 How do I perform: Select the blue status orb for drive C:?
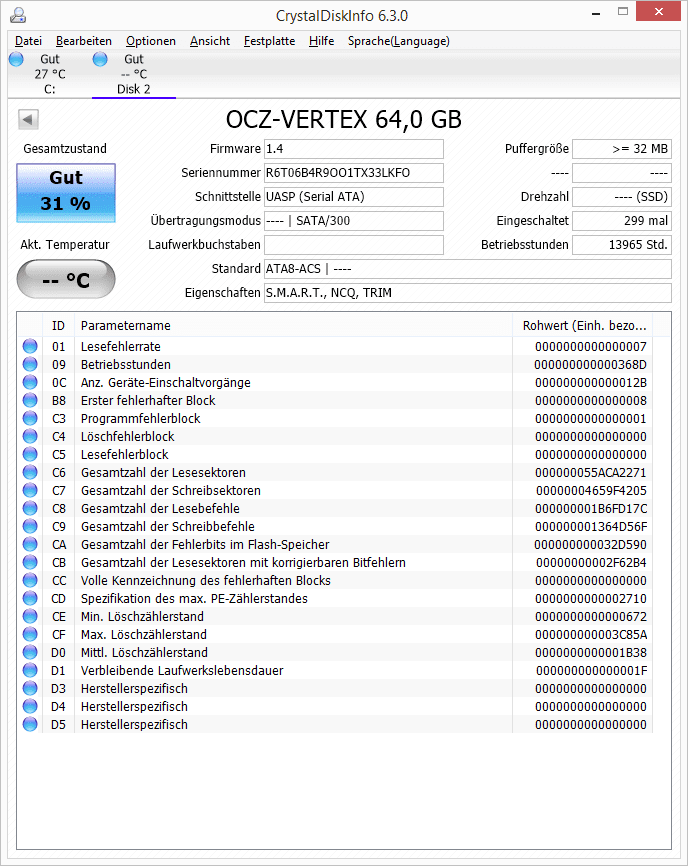click(x=16, y=59)
